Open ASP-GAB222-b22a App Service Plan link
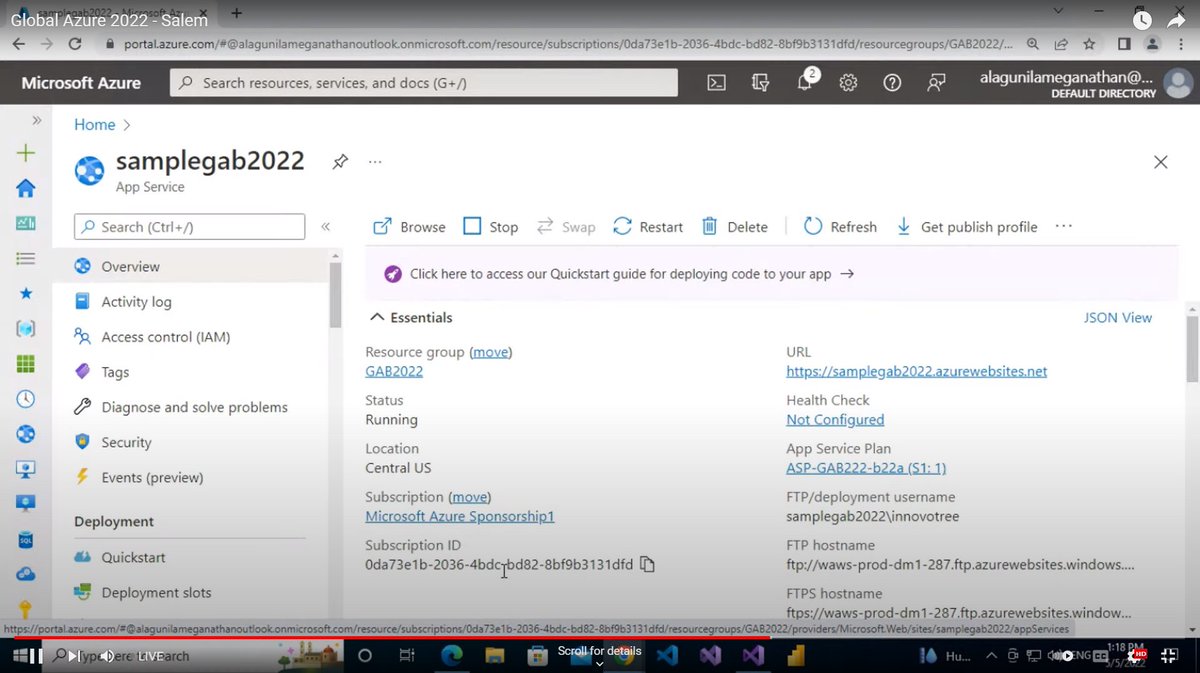The height and width of the screenshot is (673, 1200). 866,468
